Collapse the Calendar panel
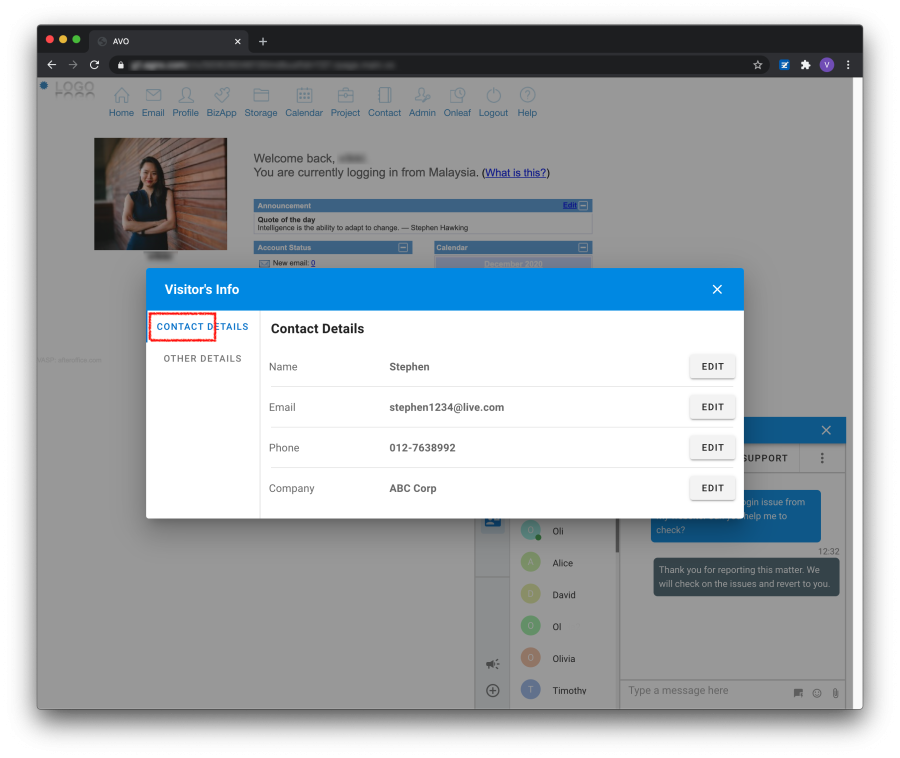This screenshot has height=758, width=900. click(x=585, y=247)
